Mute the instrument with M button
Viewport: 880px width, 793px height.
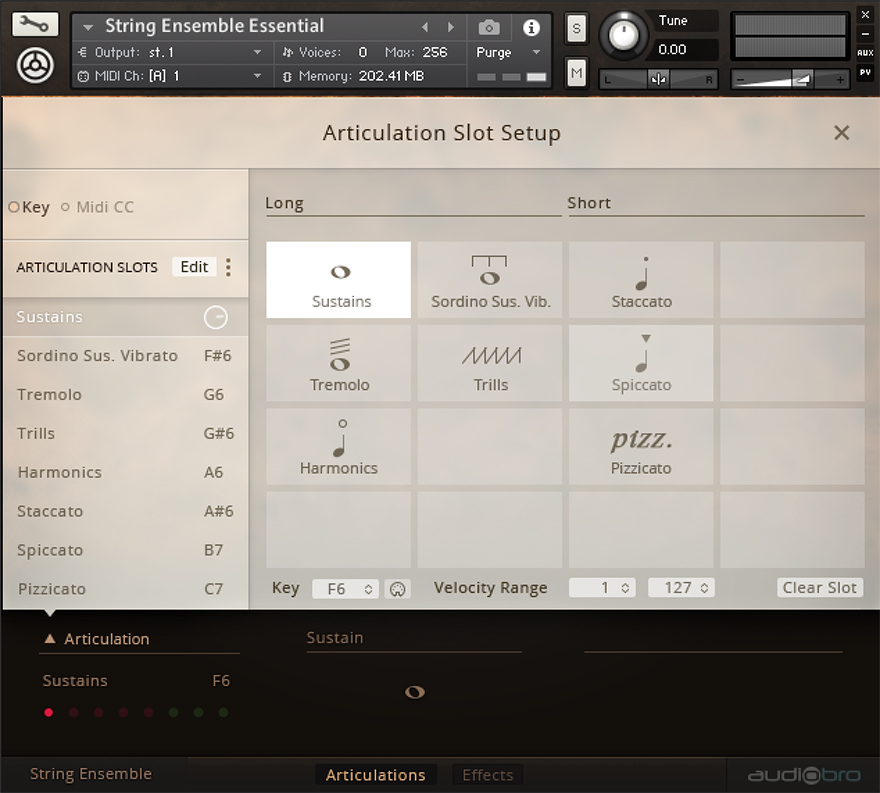click(x=576, y=72)
